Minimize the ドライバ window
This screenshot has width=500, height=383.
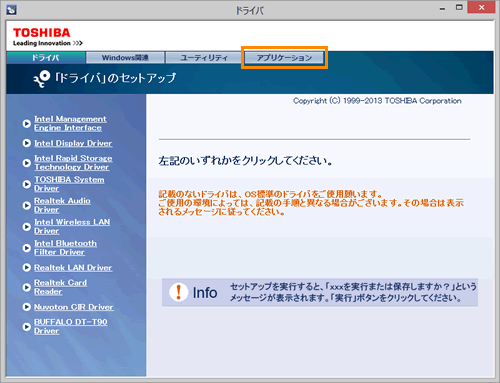[x=442, y=8]
